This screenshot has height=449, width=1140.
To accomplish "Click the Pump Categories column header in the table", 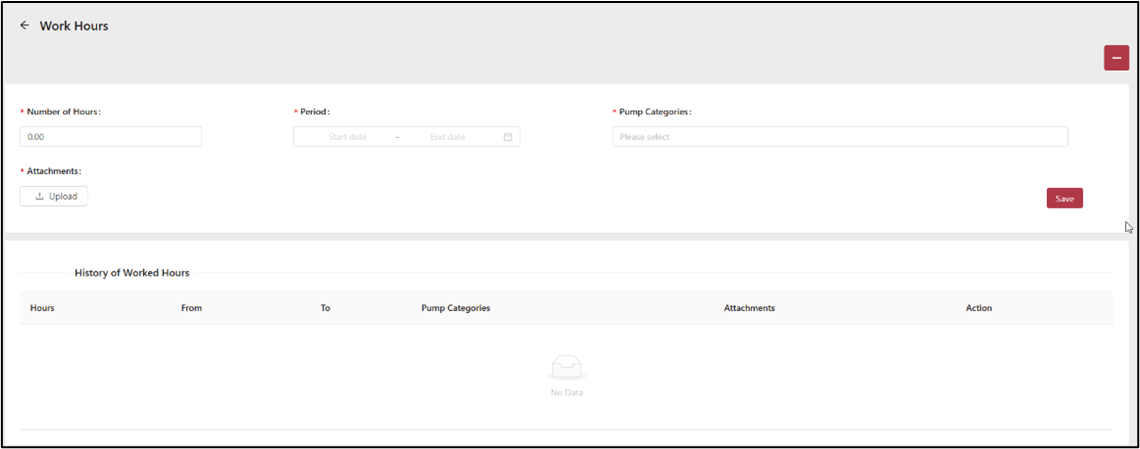I will tap(456, 308).
